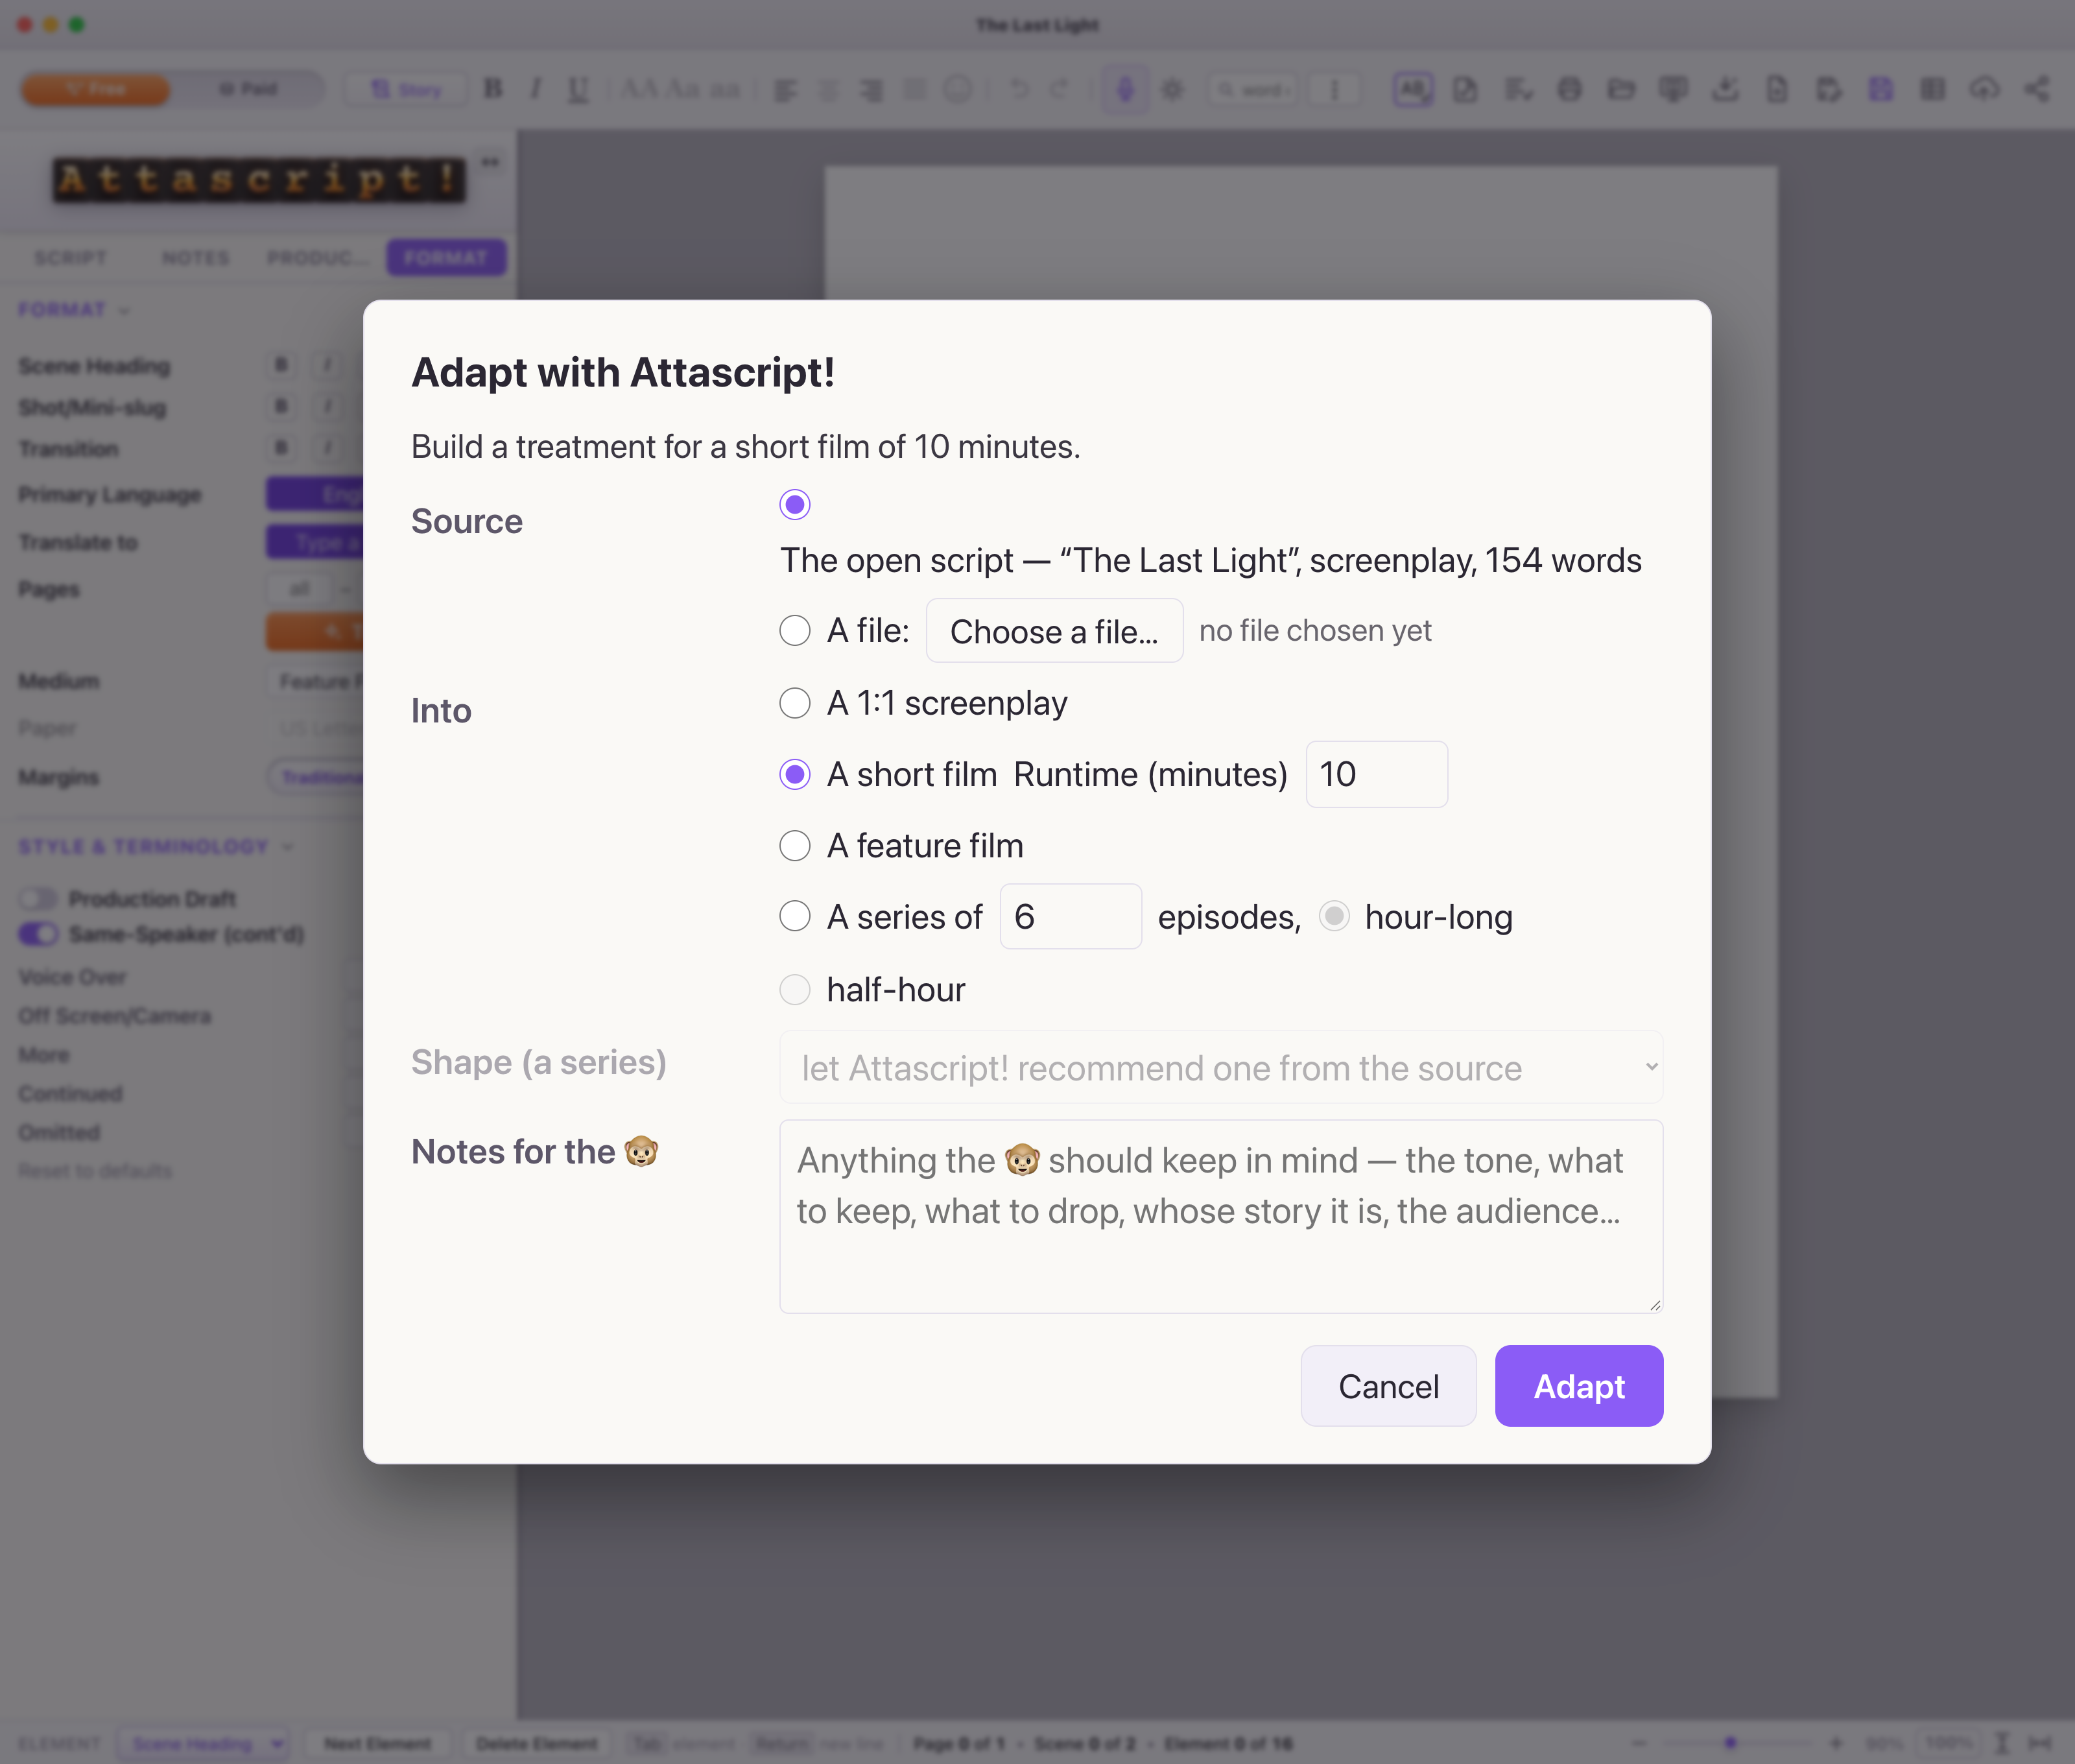
Task: Open the NOTES tab in the sidebar
Action: point(196,258)
